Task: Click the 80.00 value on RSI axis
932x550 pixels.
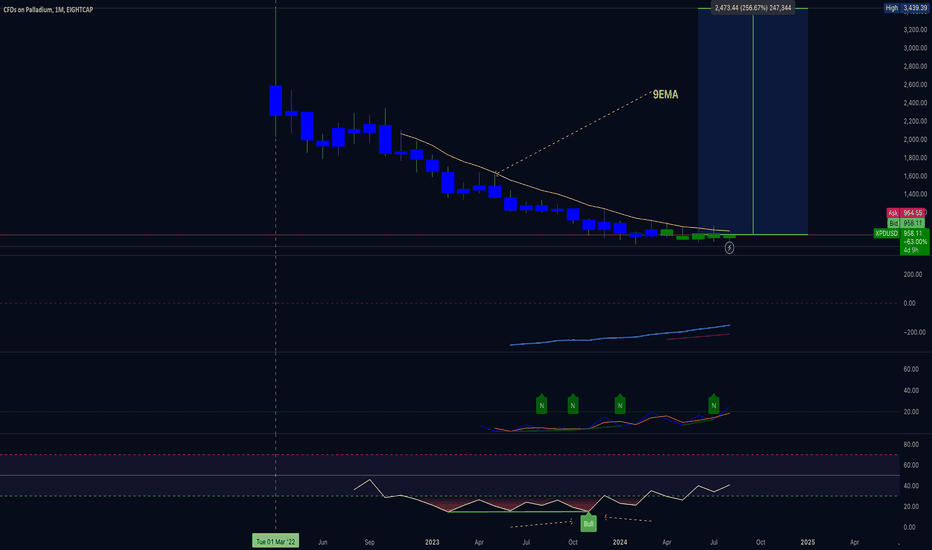Action: [x=911, y=445]
